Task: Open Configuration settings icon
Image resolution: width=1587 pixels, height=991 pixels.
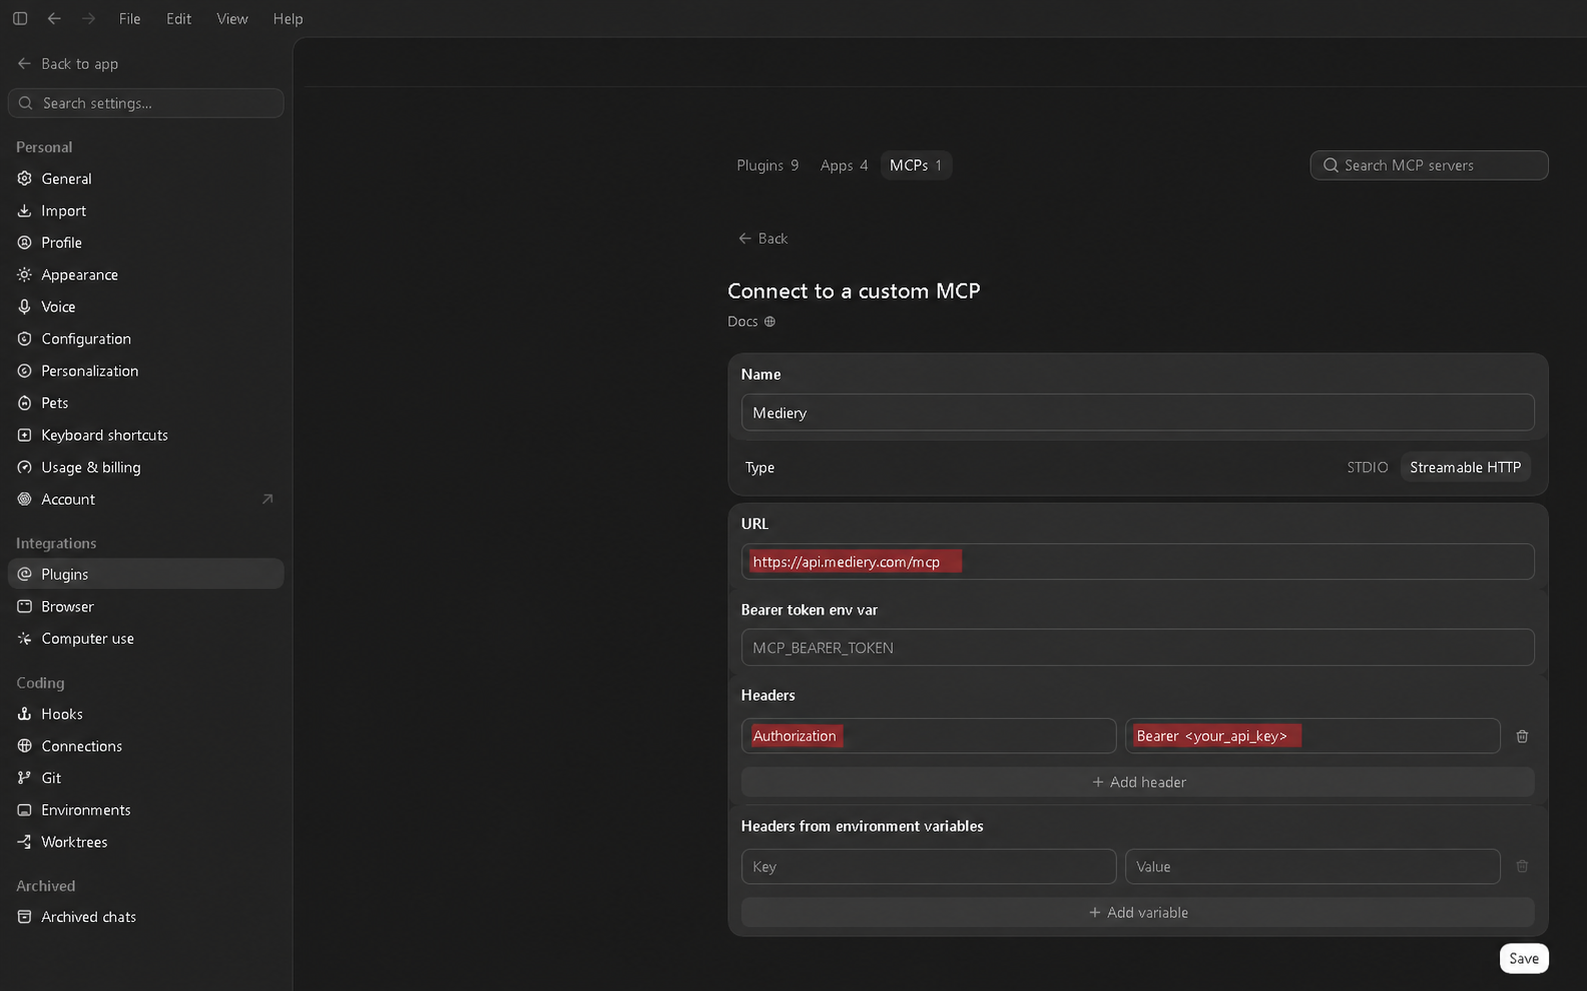Action: pyautogui.click(x=25, y=339)
